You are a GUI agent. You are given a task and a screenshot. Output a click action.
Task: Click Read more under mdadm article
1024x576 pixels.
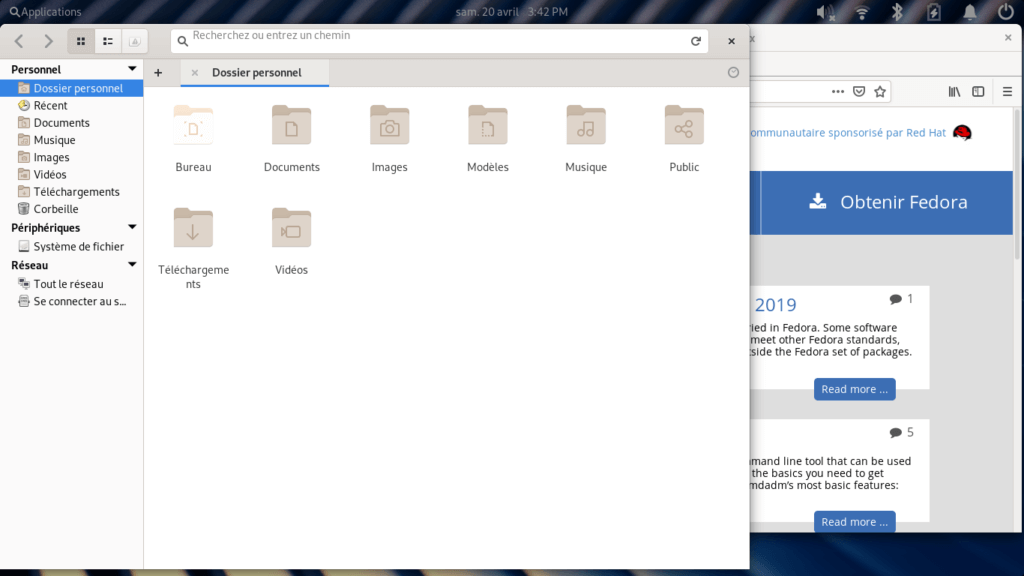click(854, 522)
